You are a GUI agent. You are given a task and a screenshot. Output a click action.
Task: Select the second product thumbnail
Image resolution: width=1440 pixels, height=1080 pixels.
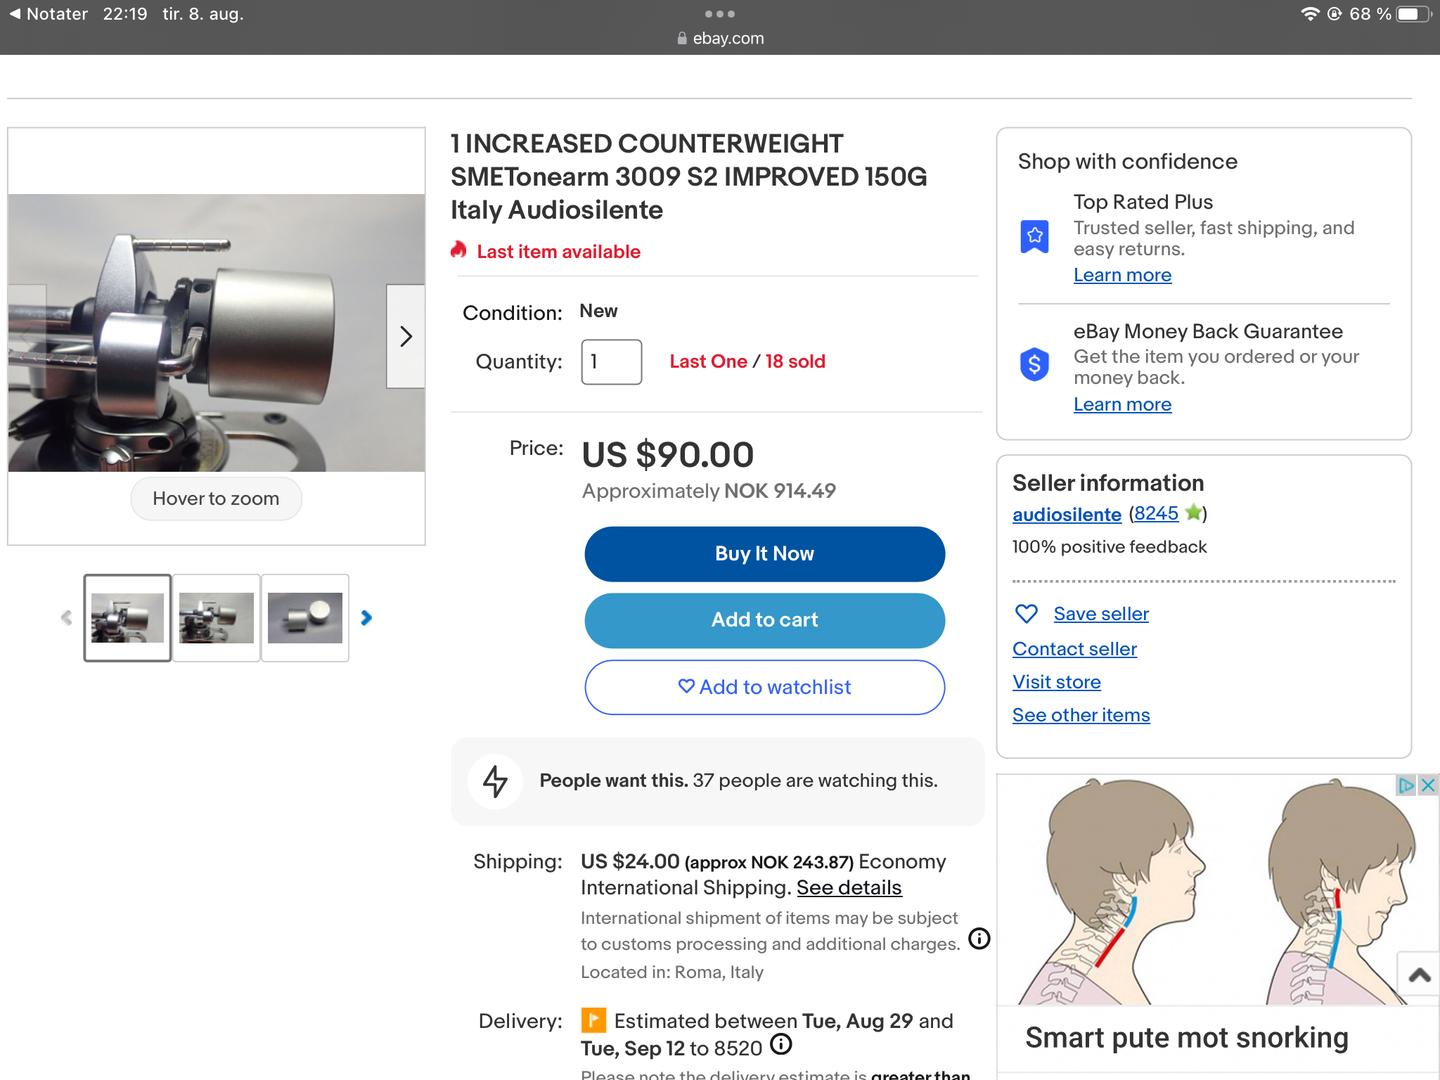(216, 618)
